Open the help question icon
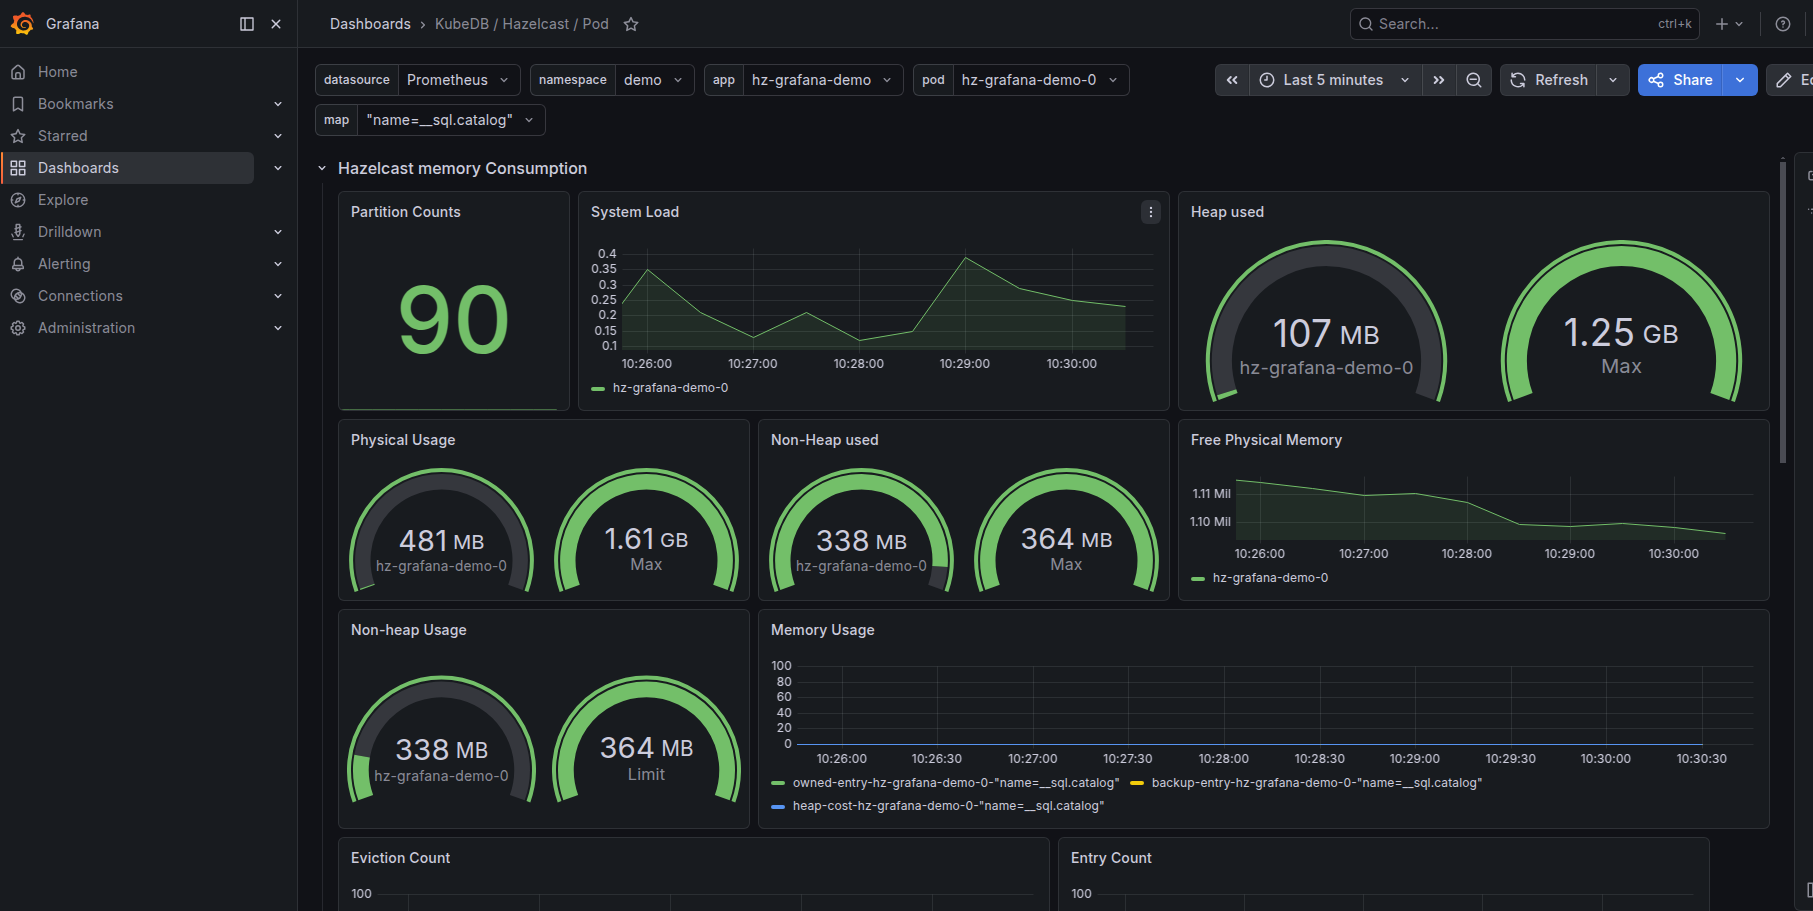 point(1783,24)
